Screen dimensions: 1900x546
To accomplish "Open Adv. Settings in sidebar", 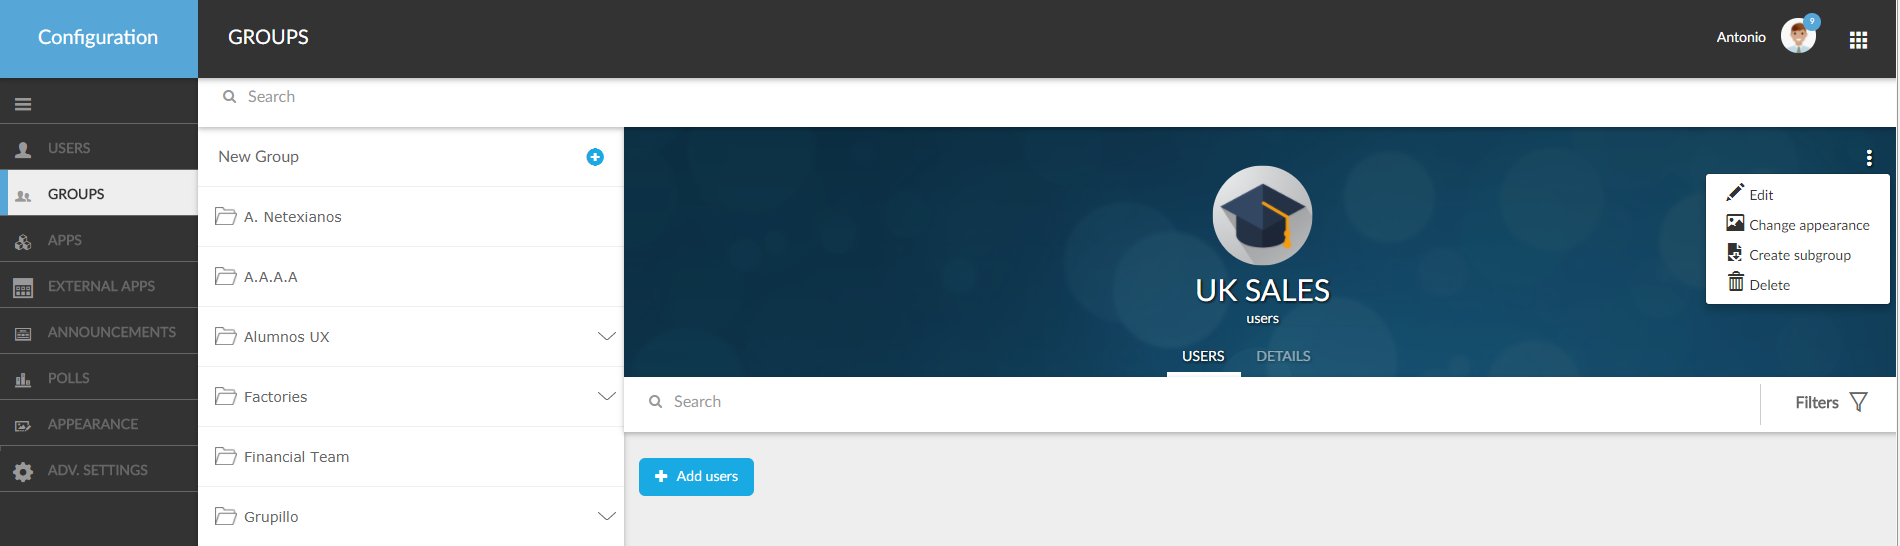I will point(99,470).
